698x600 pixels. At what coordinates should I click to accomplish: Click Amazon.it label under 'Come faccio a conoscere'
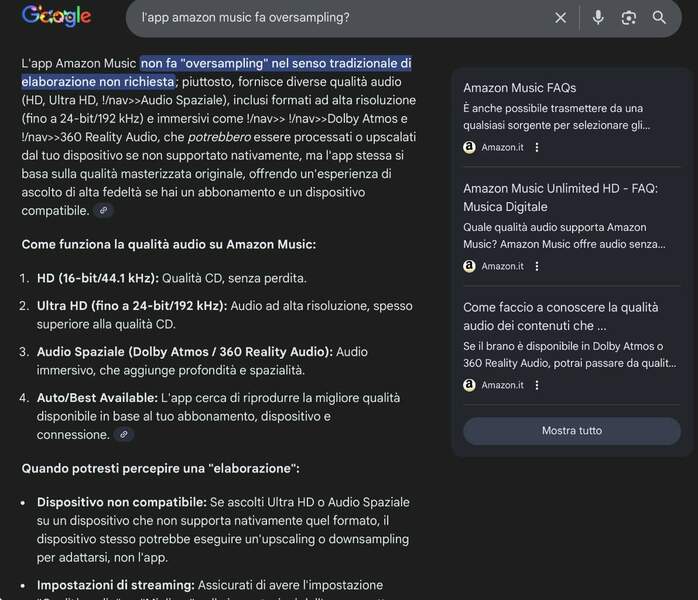[x=502, y=385]
